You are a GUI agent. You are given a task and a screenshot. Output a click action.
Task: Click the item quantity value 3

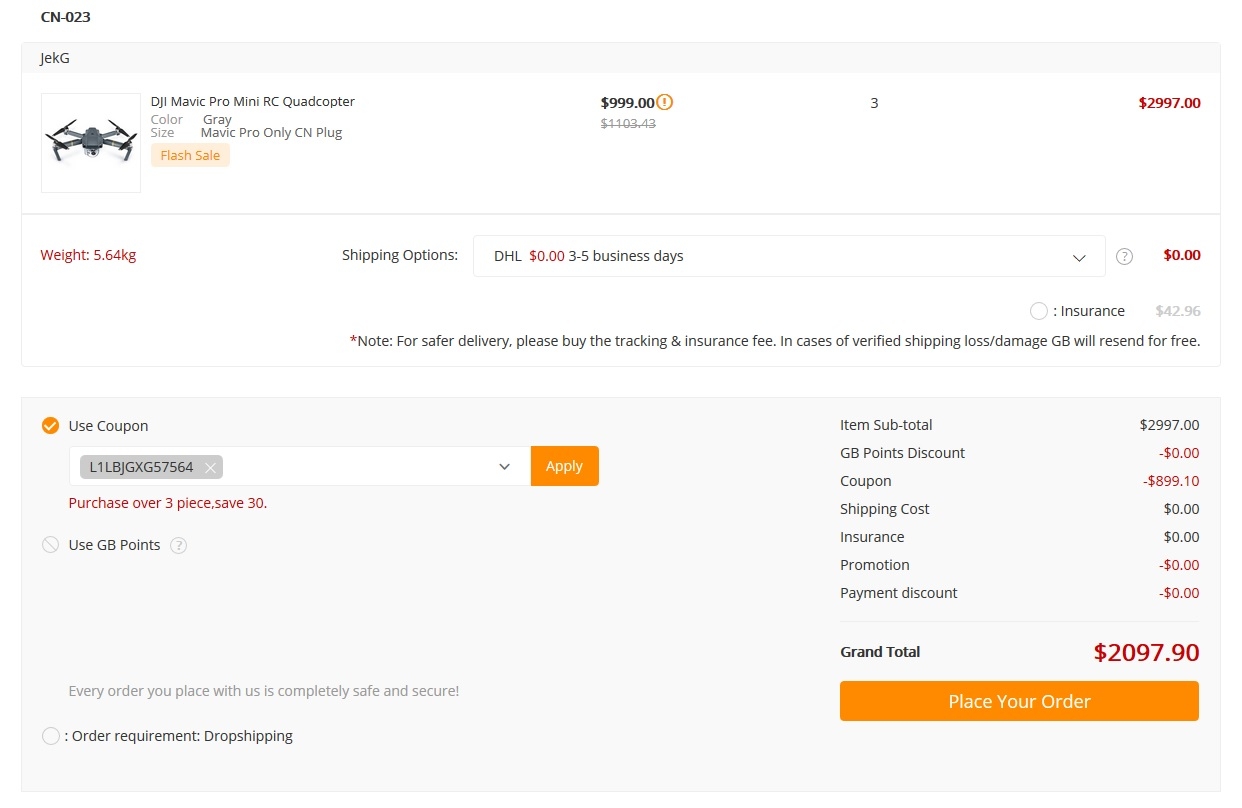pyautogui.click(x=874, y=103)
